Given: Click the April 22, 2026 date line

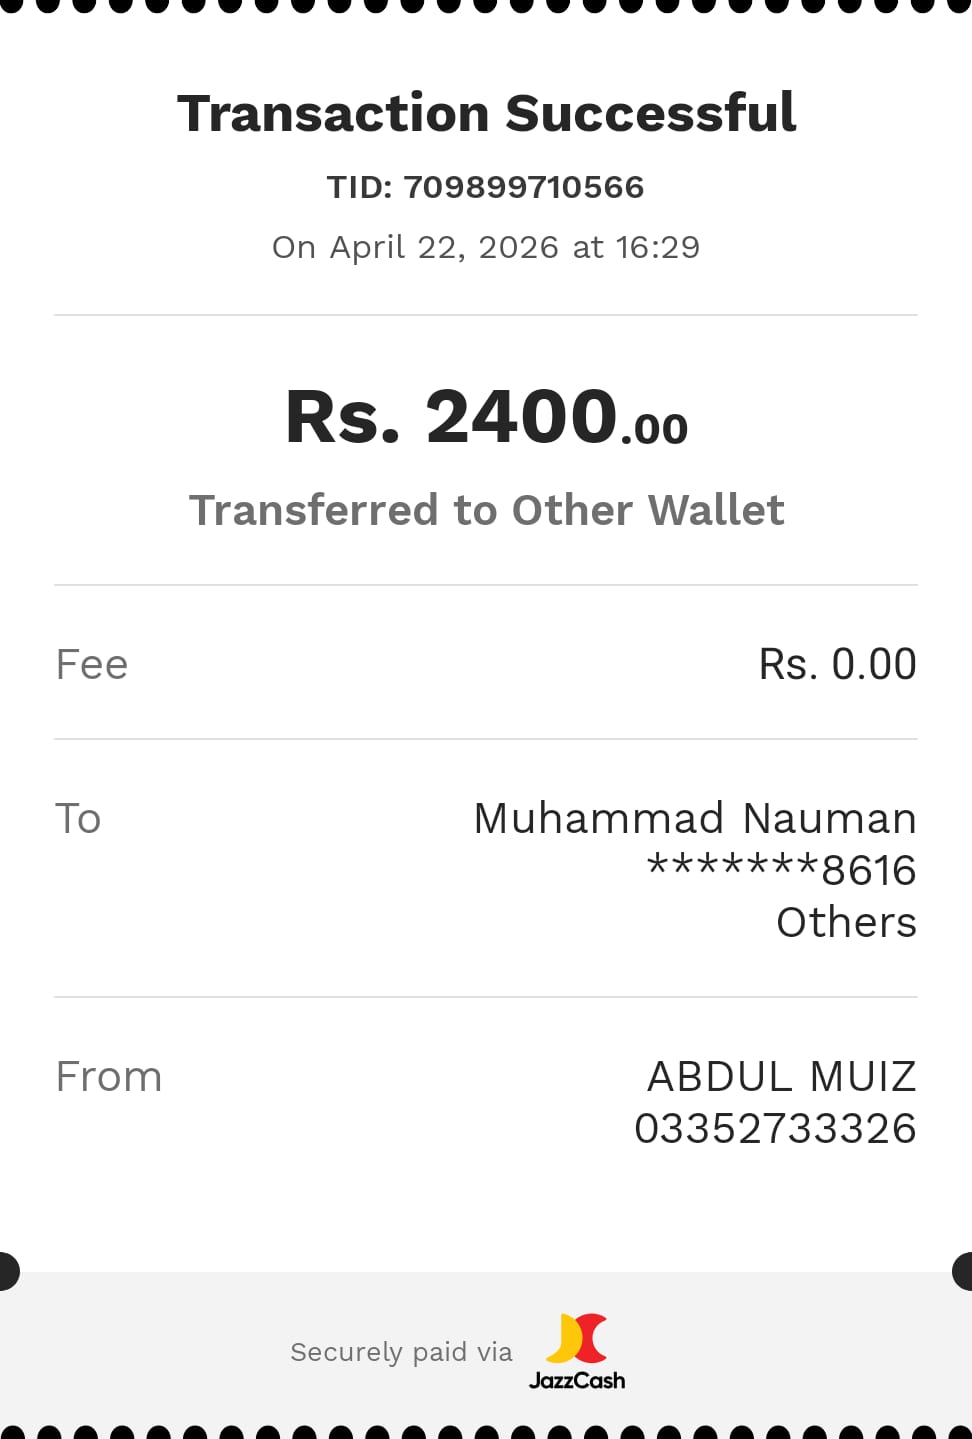Looking at the screenshot, I should pos(486,247).
